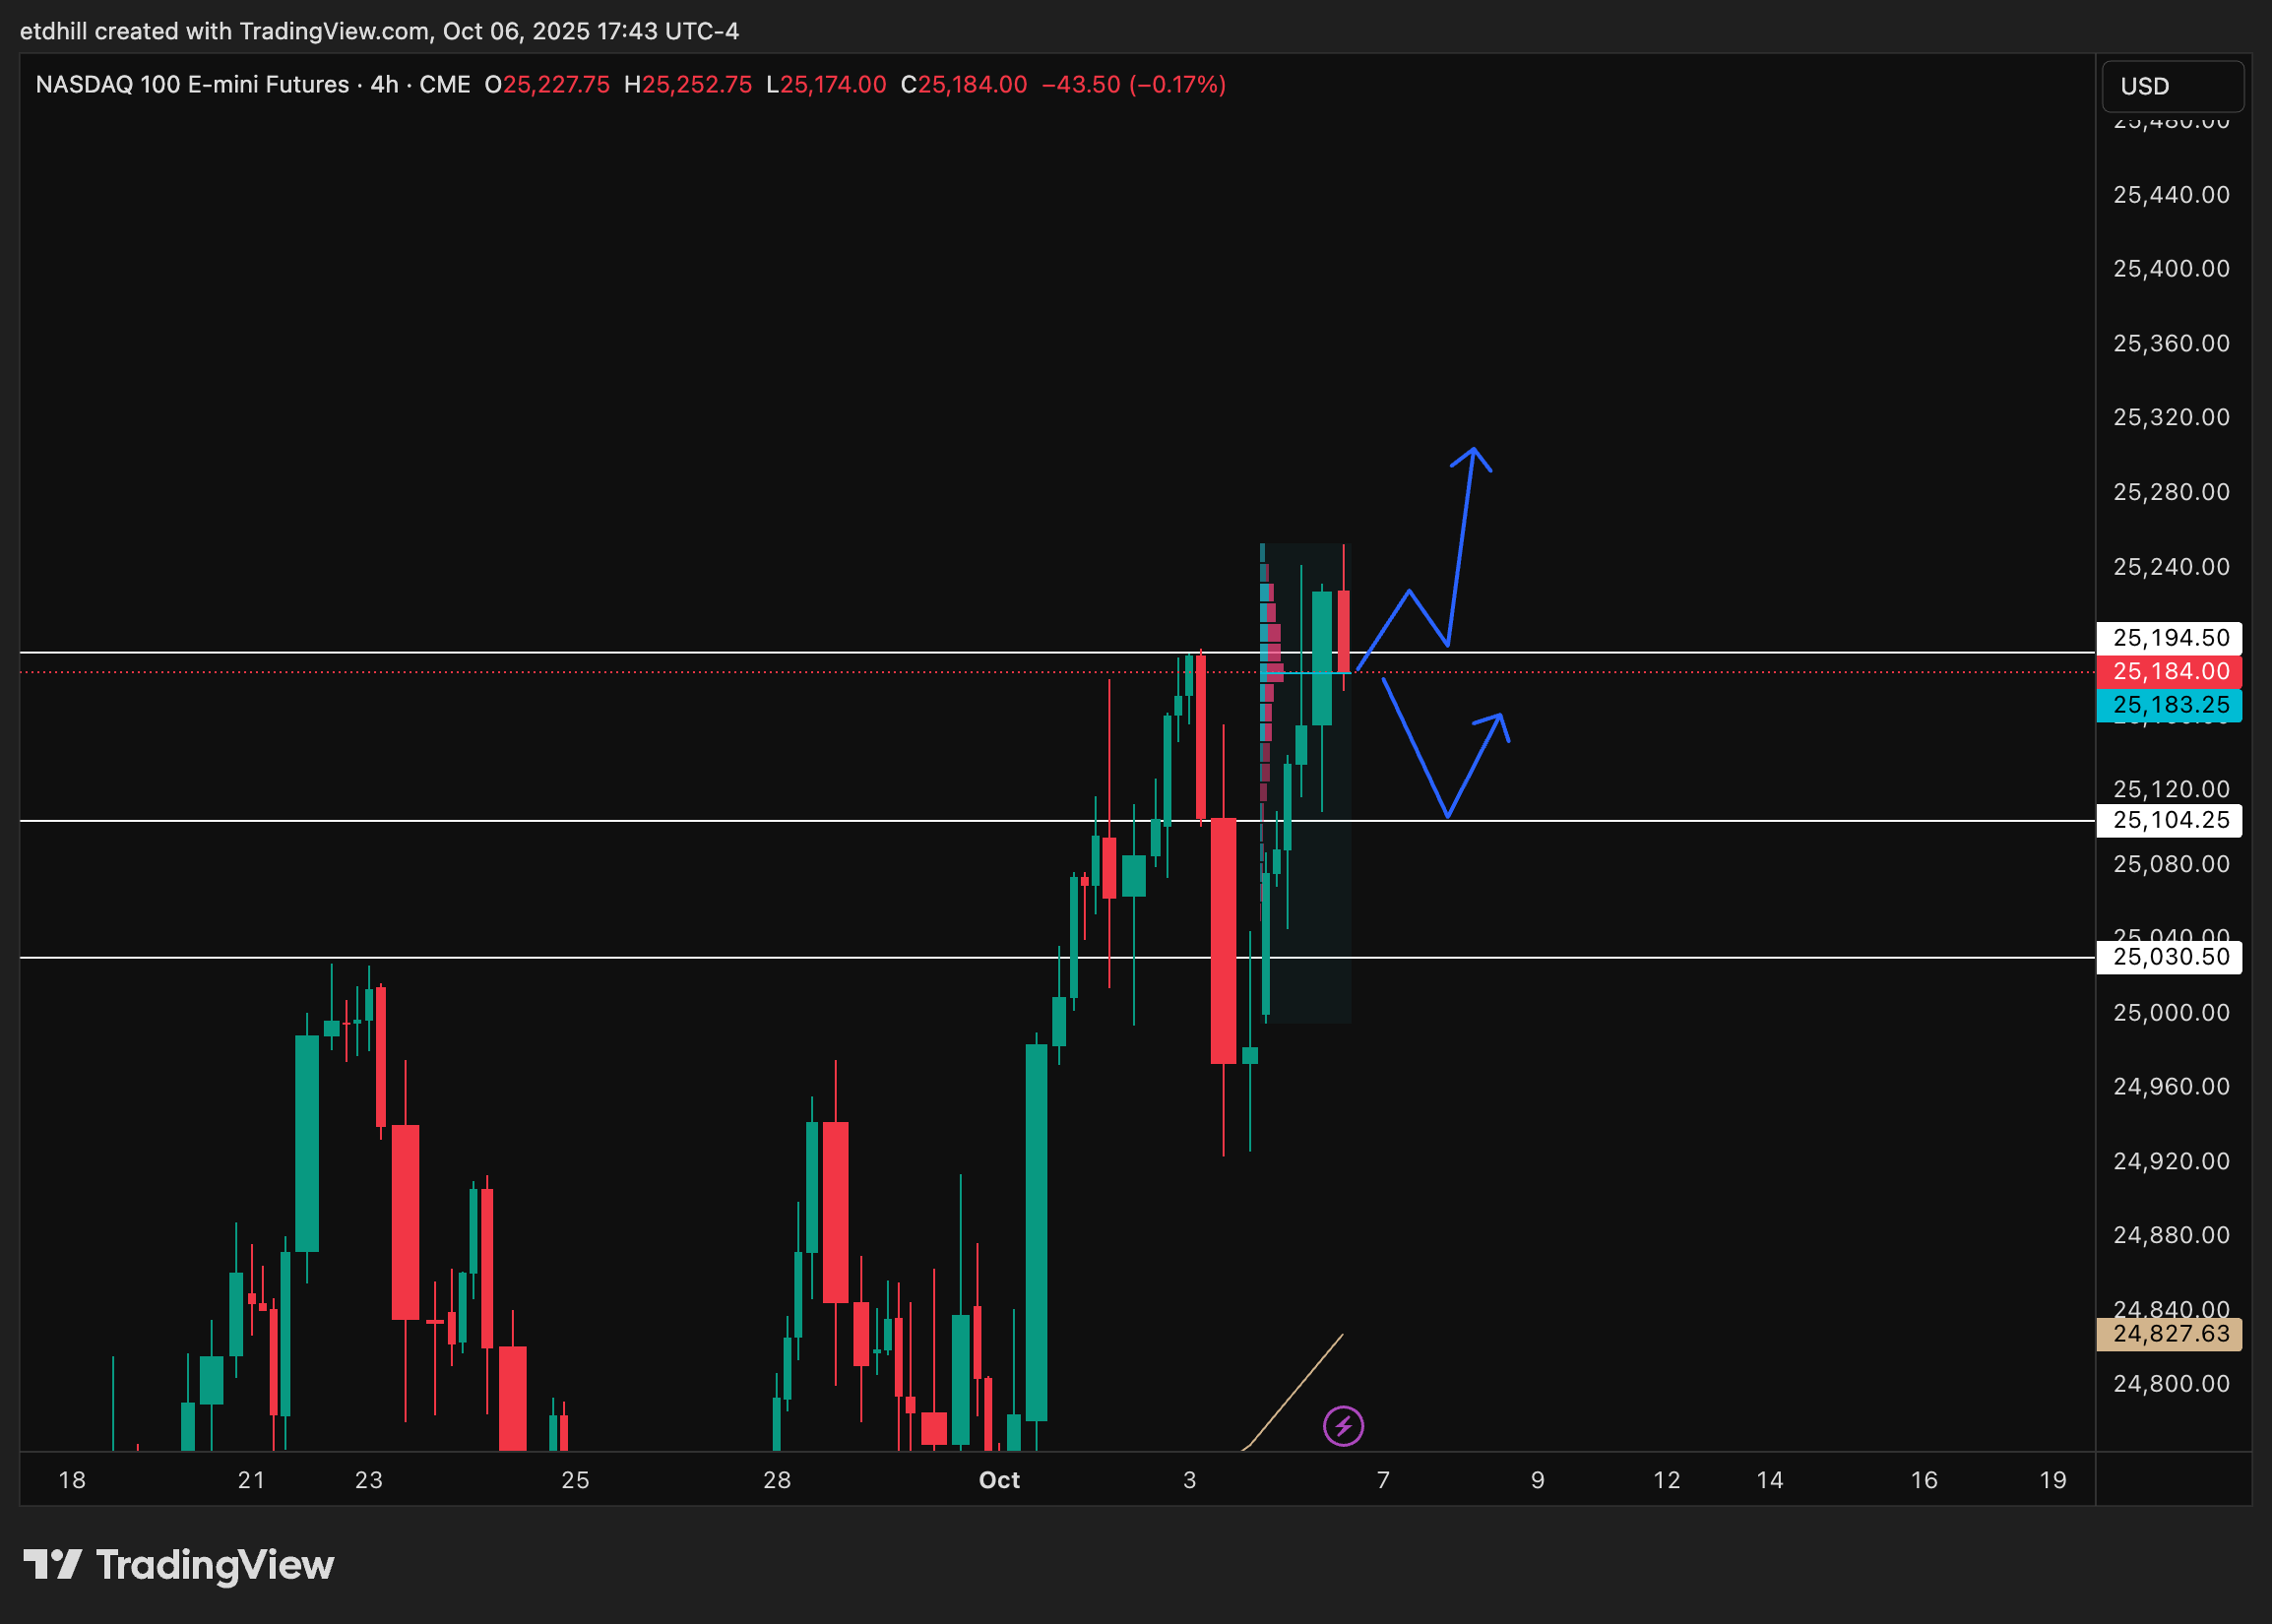Click the 25,194.50 price line label
Viewport: 2272px width, 1624px height.
[2170, 638]
